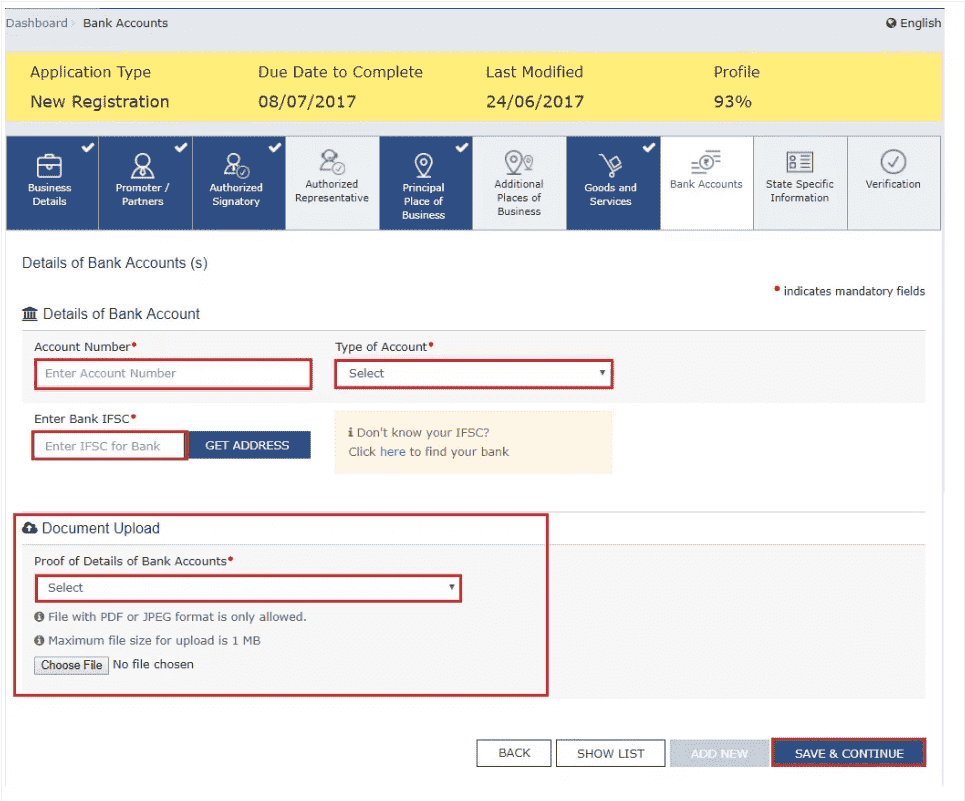The image size is (965, 801).
Task: Open the Goods and Services tab
Action: pyautogui.click(x=614, y=183)
